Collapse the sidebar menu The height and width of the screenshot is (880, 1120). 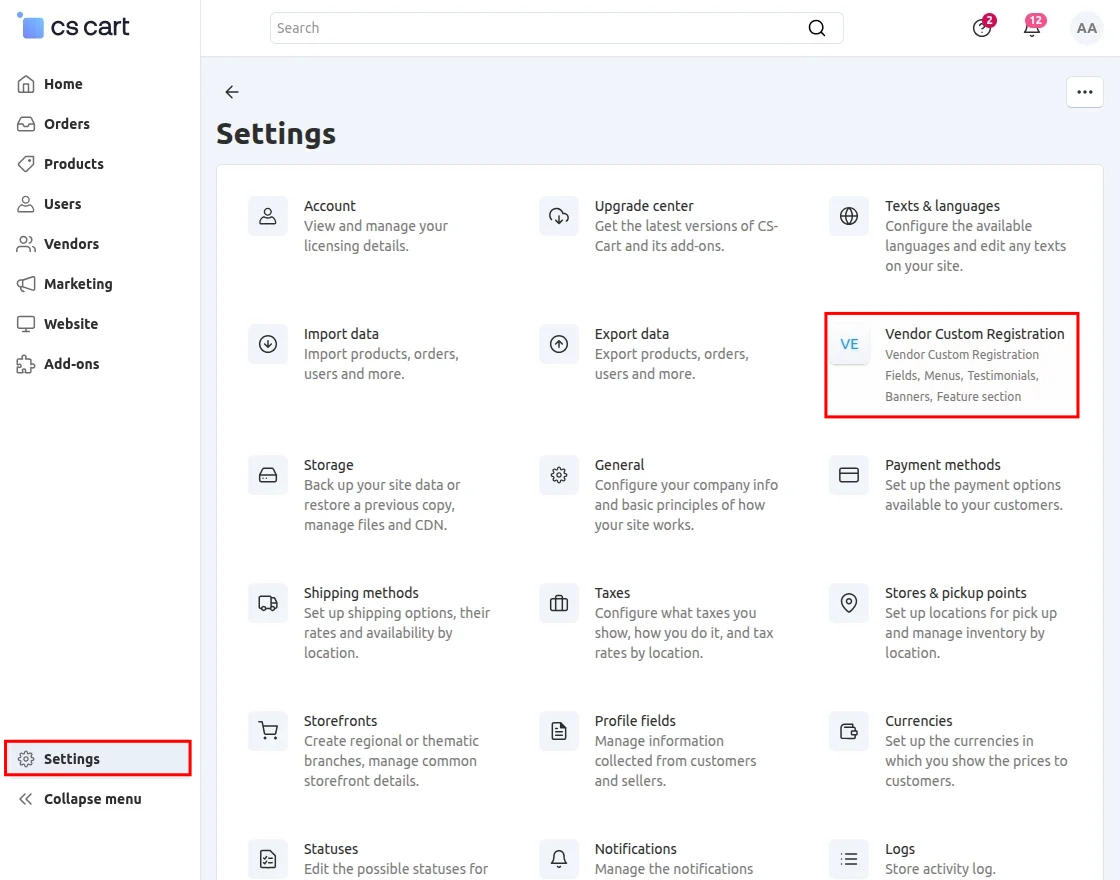(x=92, y=799)
